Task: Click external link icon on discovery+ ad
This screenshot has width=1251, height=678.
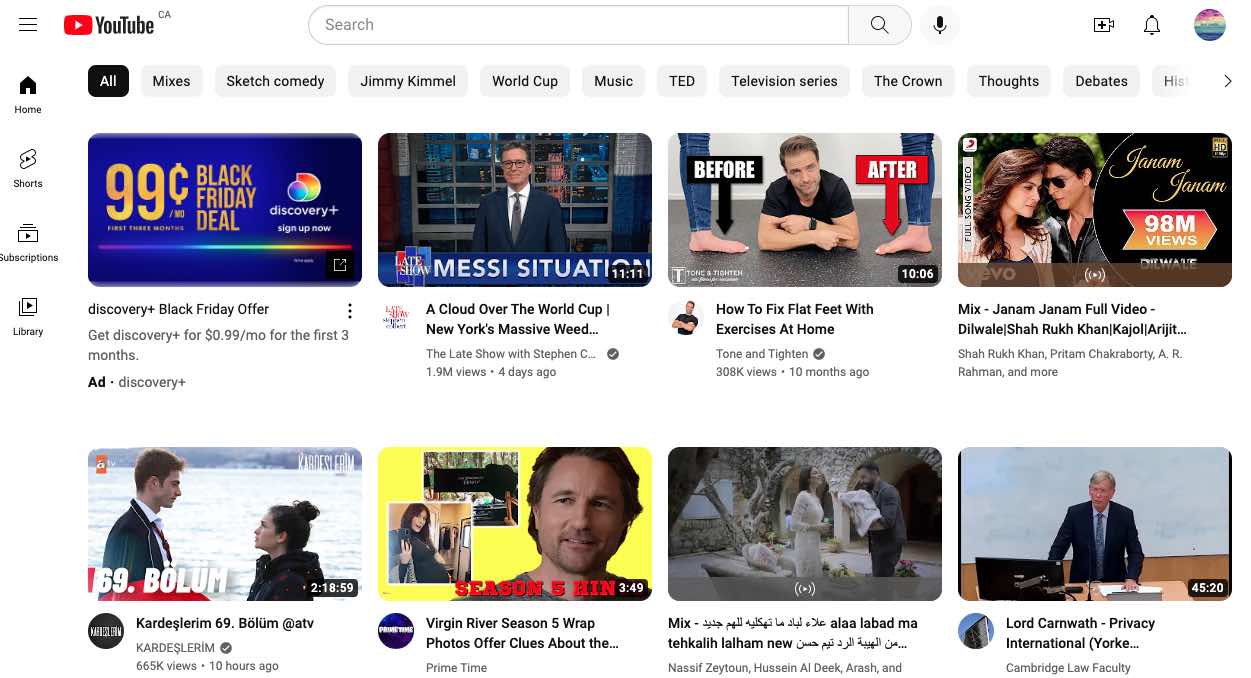Action: coord(340,265)
